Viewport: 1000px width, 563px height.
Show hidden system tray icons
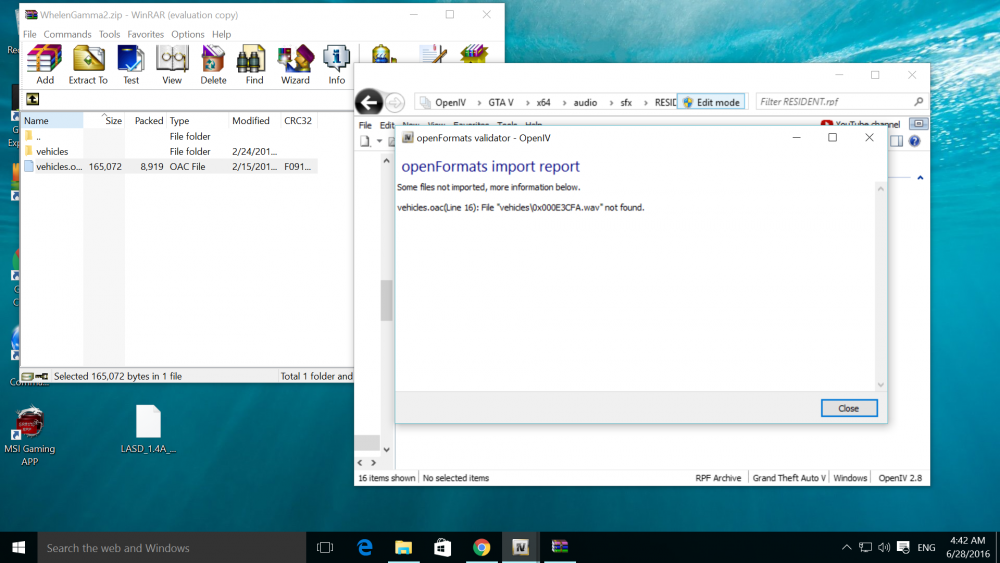pos(846,547)
